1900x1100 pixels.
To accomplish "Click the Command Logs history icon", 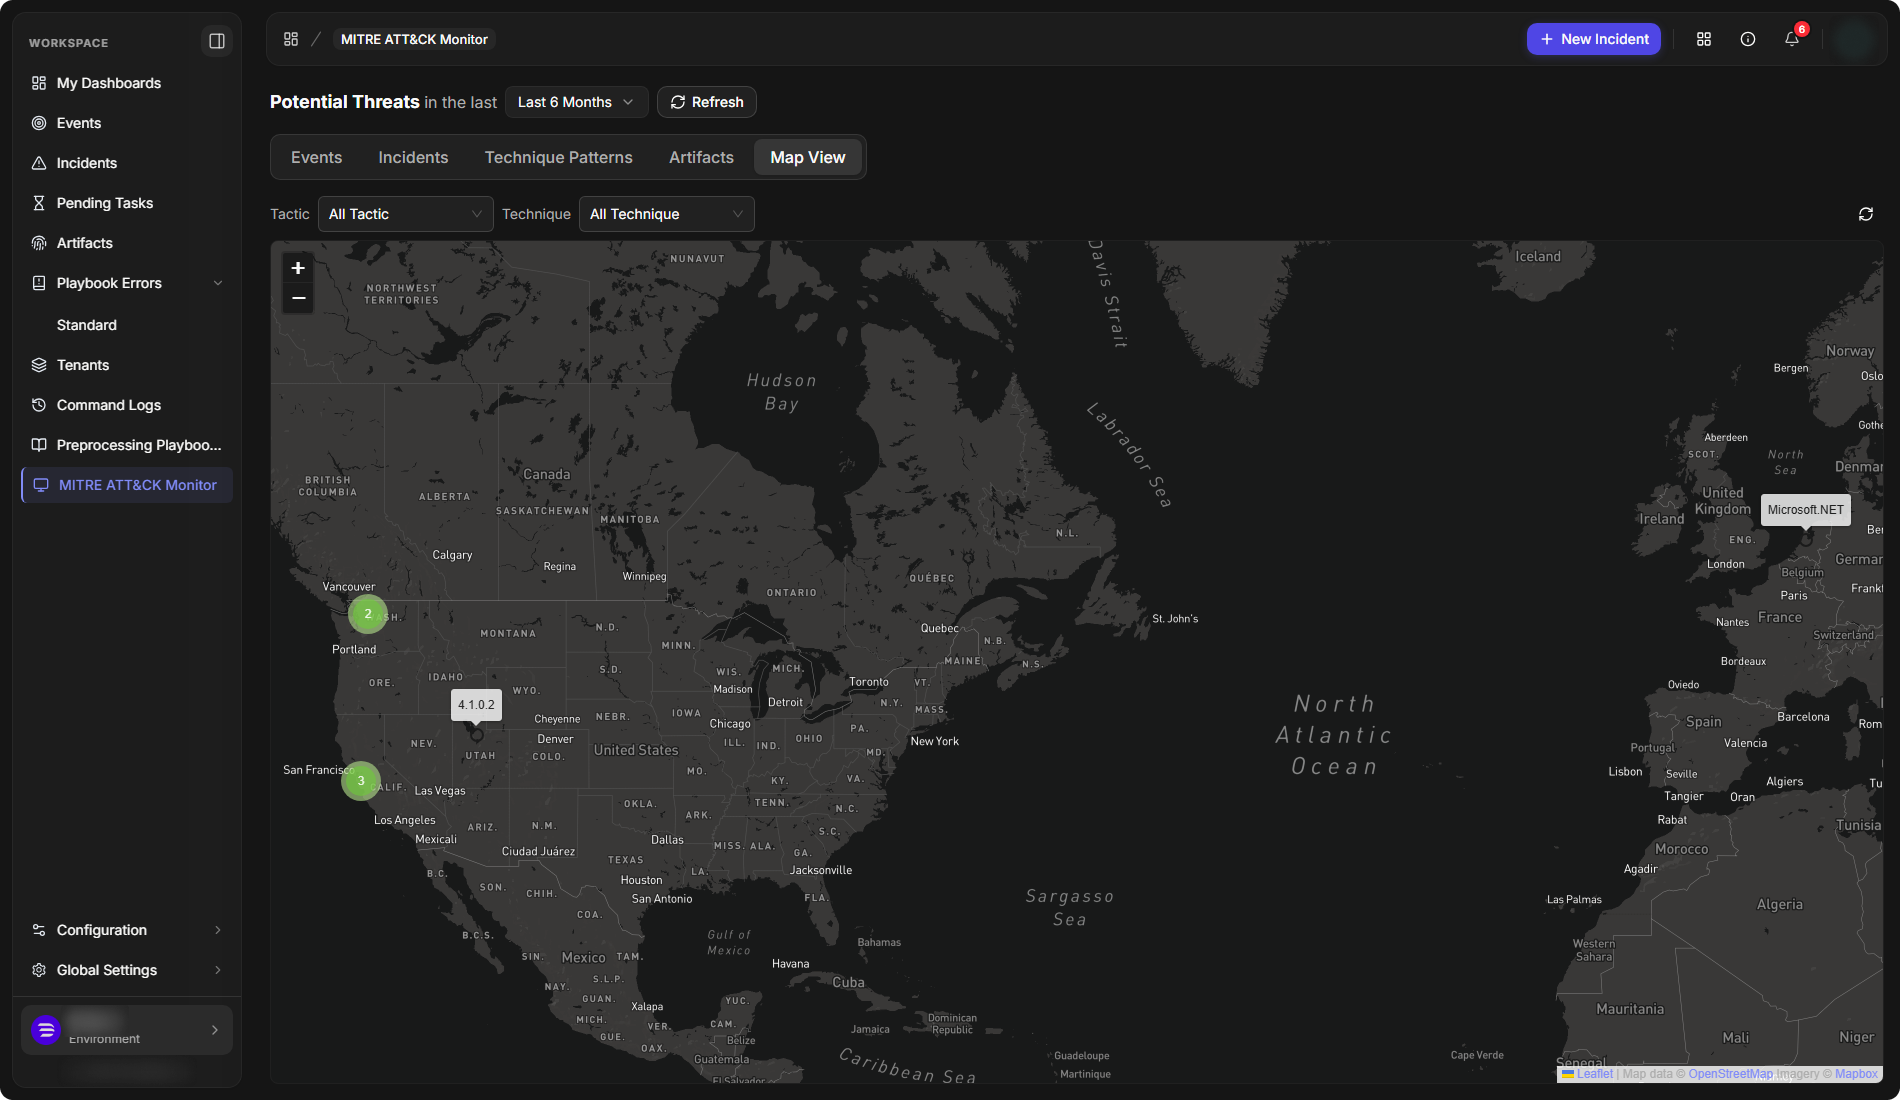I will 39,405.
